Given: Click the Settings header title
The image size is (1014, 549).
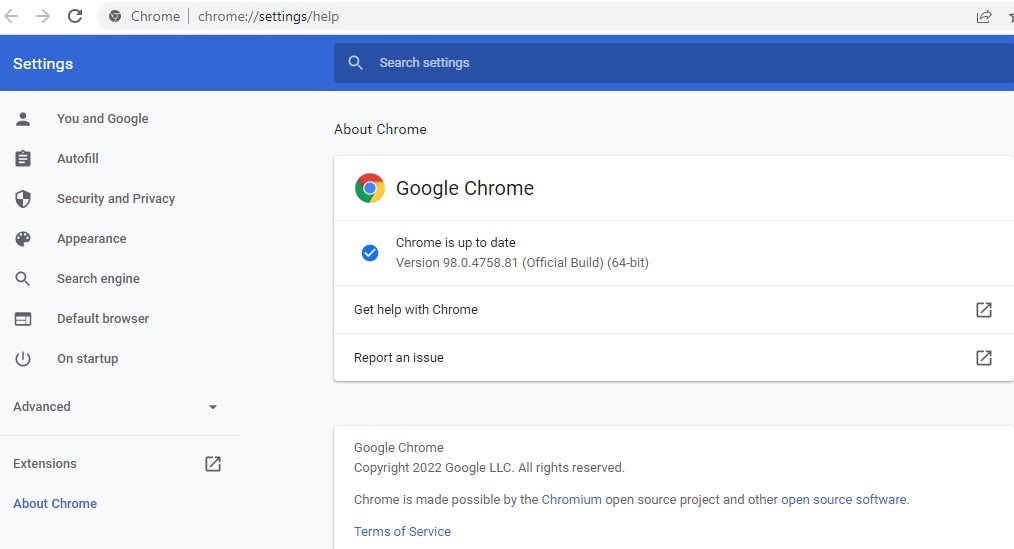Looking at the screenshot, I should click(43, 64).
